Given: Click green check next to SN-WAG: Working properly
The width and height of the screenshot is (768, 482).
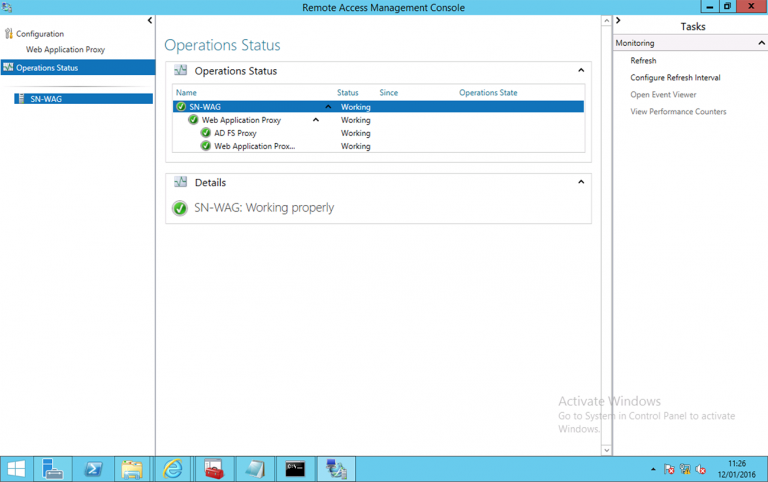Looking at the screenshot, I should (x=180, y=208).
